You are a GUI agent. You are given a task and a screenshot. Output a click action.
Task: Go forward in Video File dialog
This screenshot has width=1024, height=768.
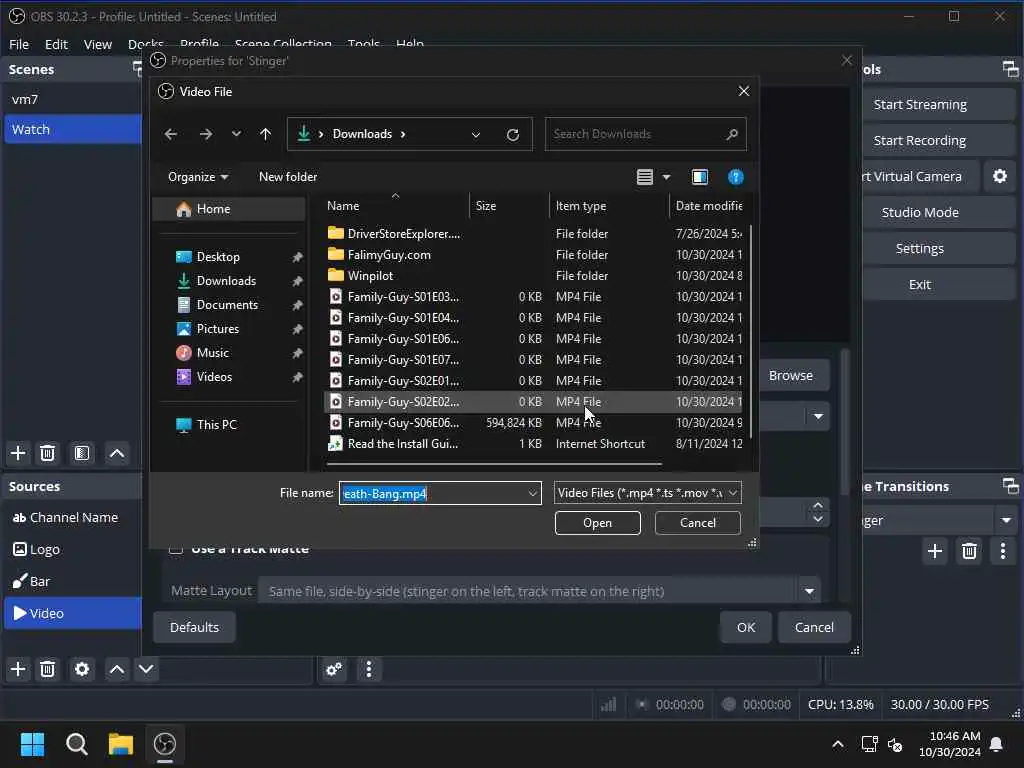coord(206,134)
